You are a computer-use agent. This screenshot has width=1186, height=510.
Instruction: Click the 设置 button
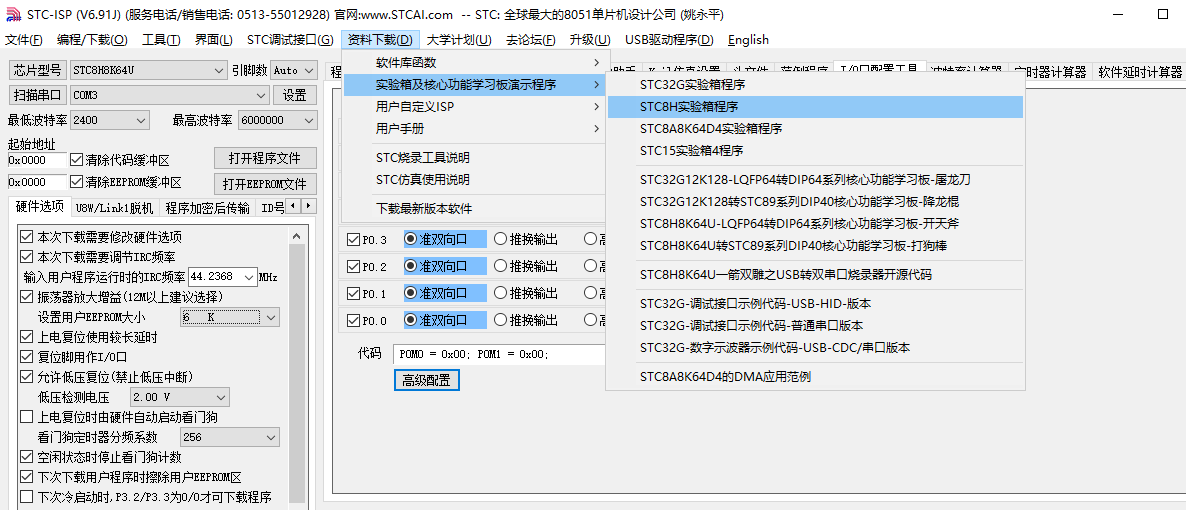coord(294,95)
